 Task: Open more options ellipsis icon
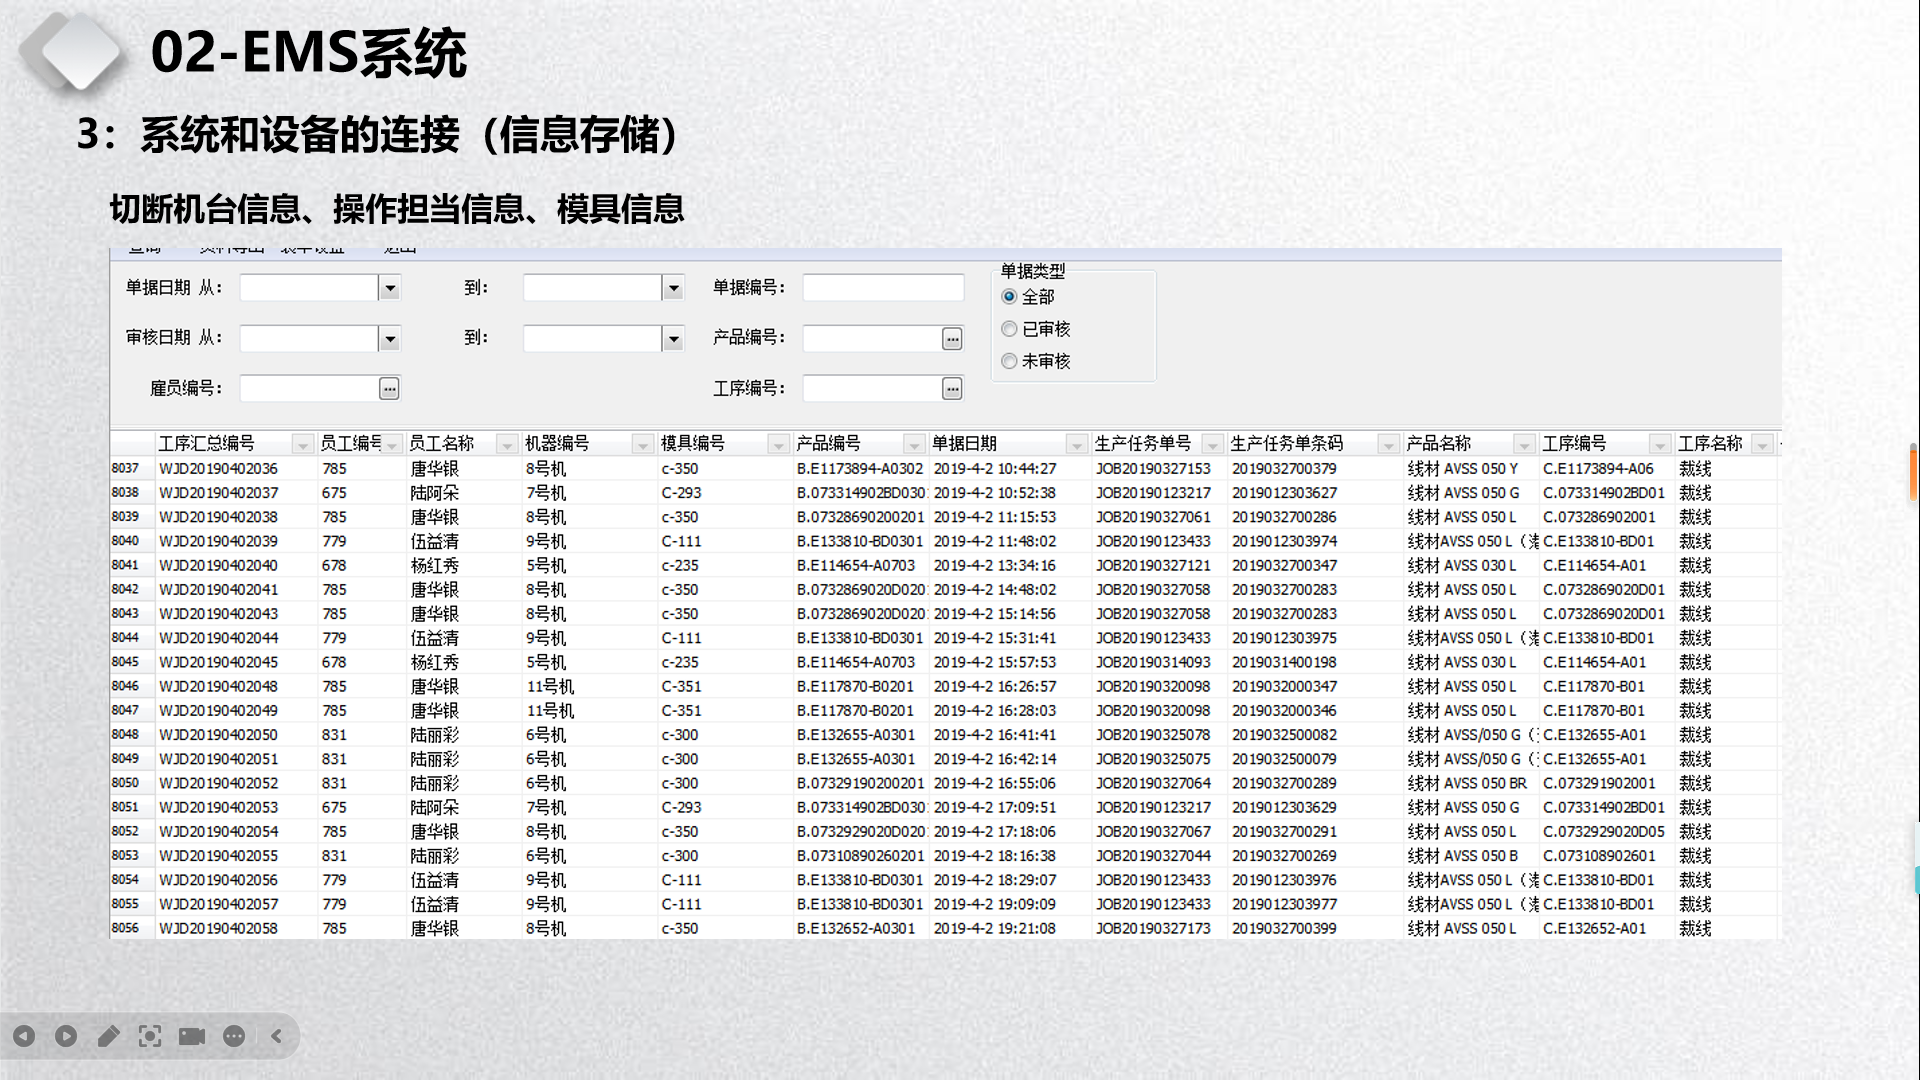point(234,1037)
